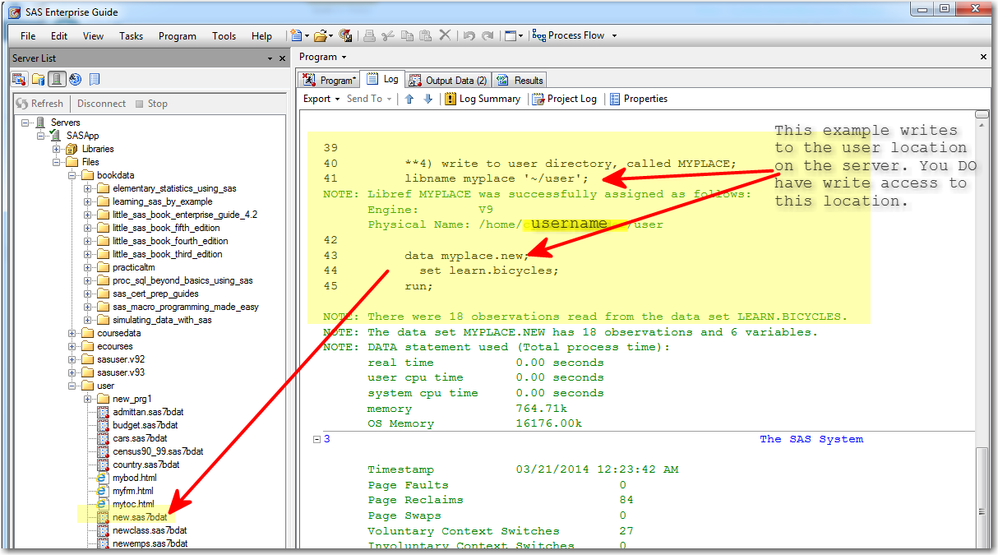The image size is (998, 555).
Task: Jump to previous log message with up arrow
Action: point(410,99)
